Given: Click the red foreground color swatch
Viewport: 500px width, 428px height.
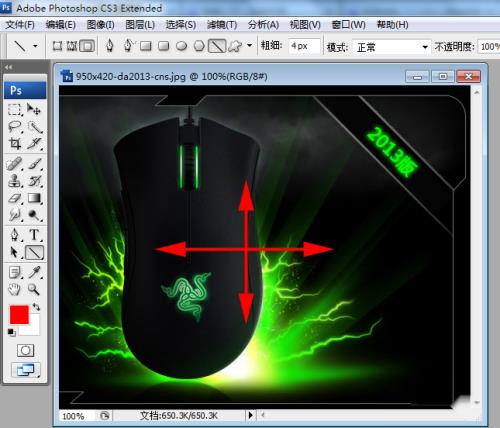Looking at the screenshot, I should point(19,315).
